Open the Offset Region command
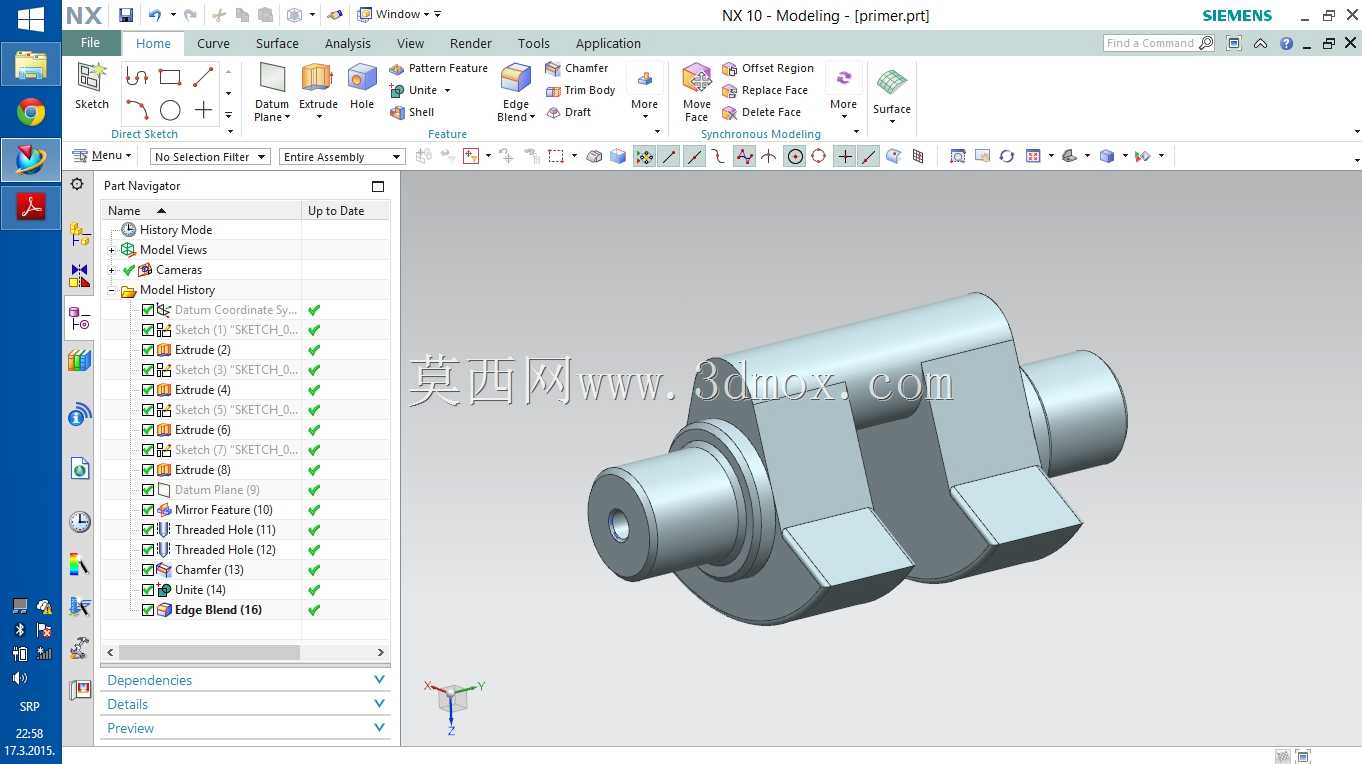 click(768, 68)
